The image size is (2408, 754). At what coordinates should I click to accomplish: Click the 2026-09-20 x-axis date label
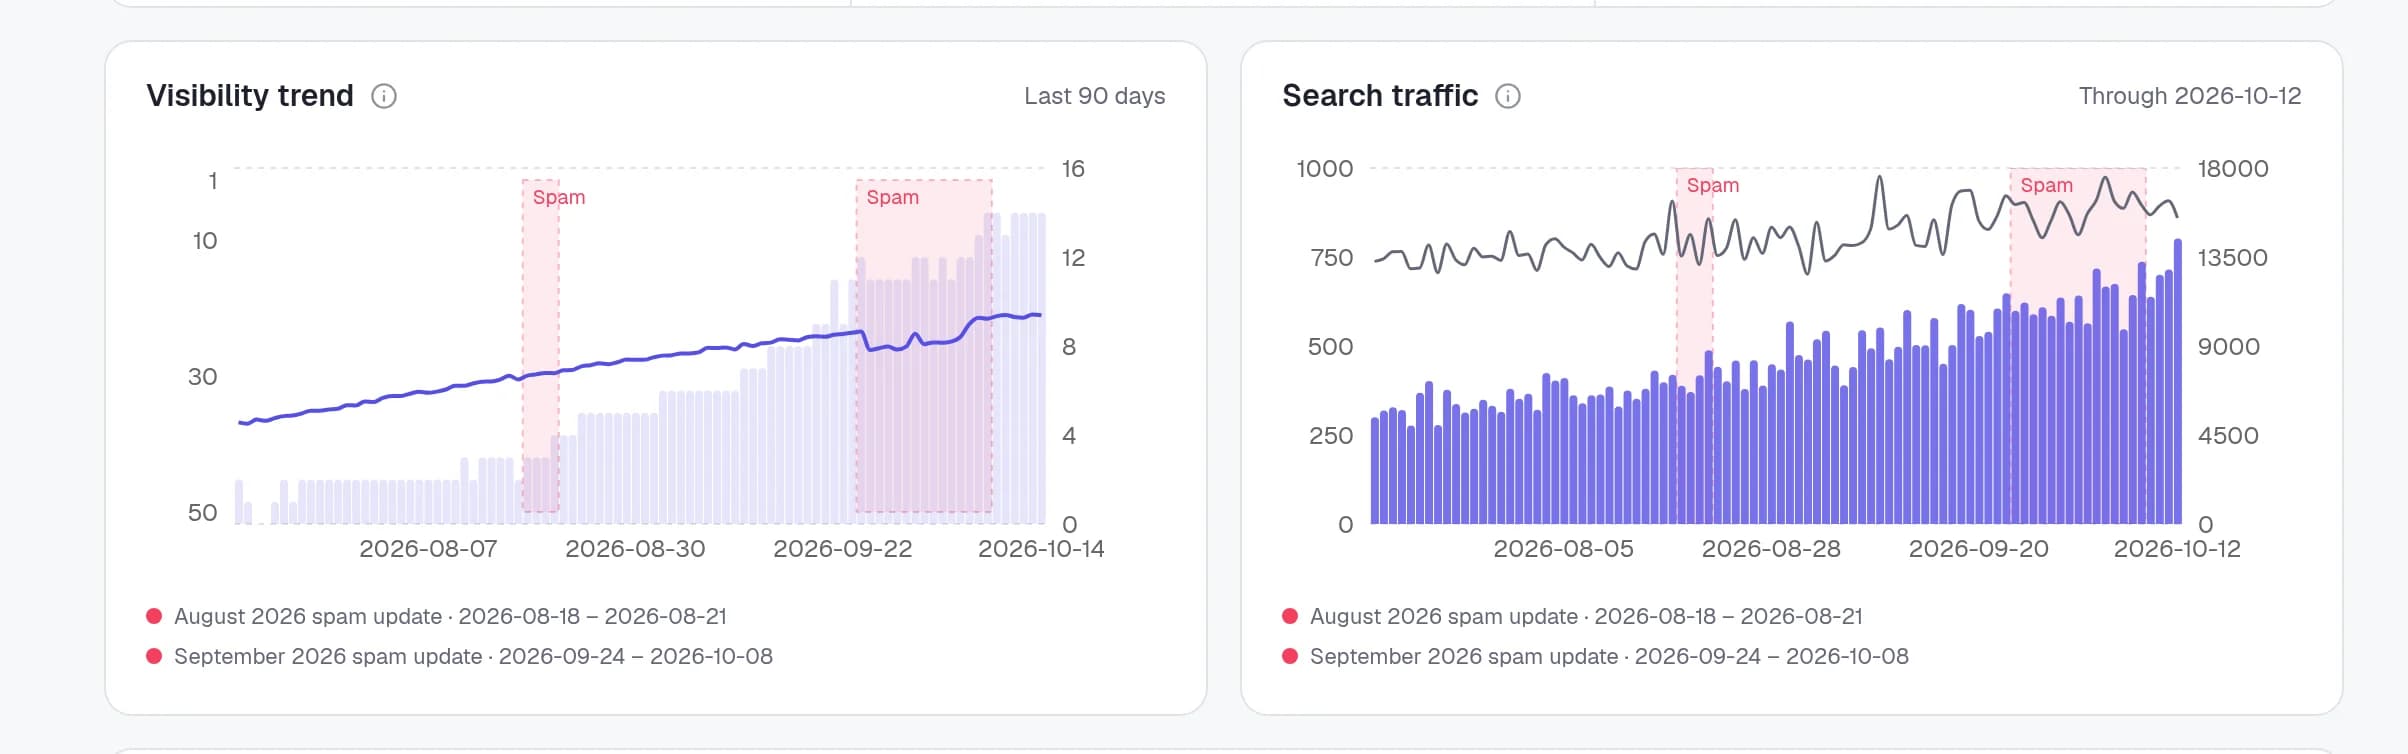point(1979,549)
